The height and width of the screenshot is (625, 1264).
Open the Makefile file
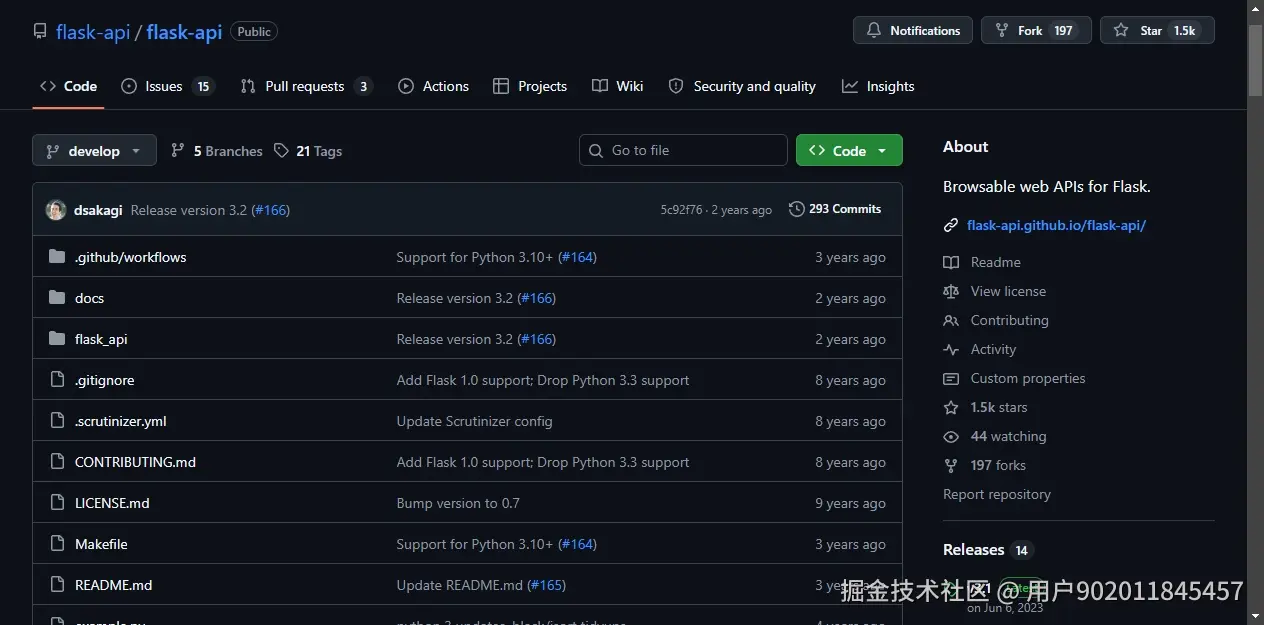[x=101, y=544]
